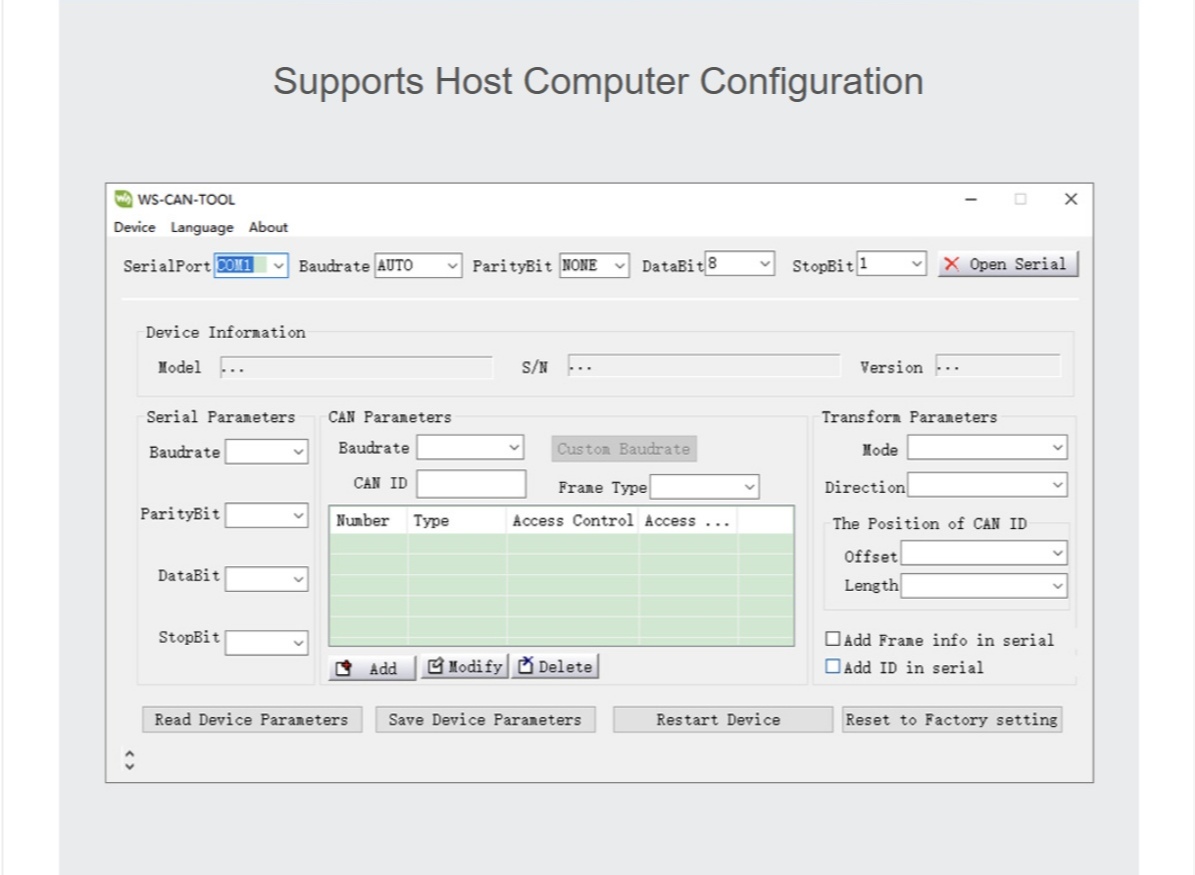The height and width of the screenshot is (875, 1195).
Task: Click the Delete button with trash icon
Action: point(555,666)
